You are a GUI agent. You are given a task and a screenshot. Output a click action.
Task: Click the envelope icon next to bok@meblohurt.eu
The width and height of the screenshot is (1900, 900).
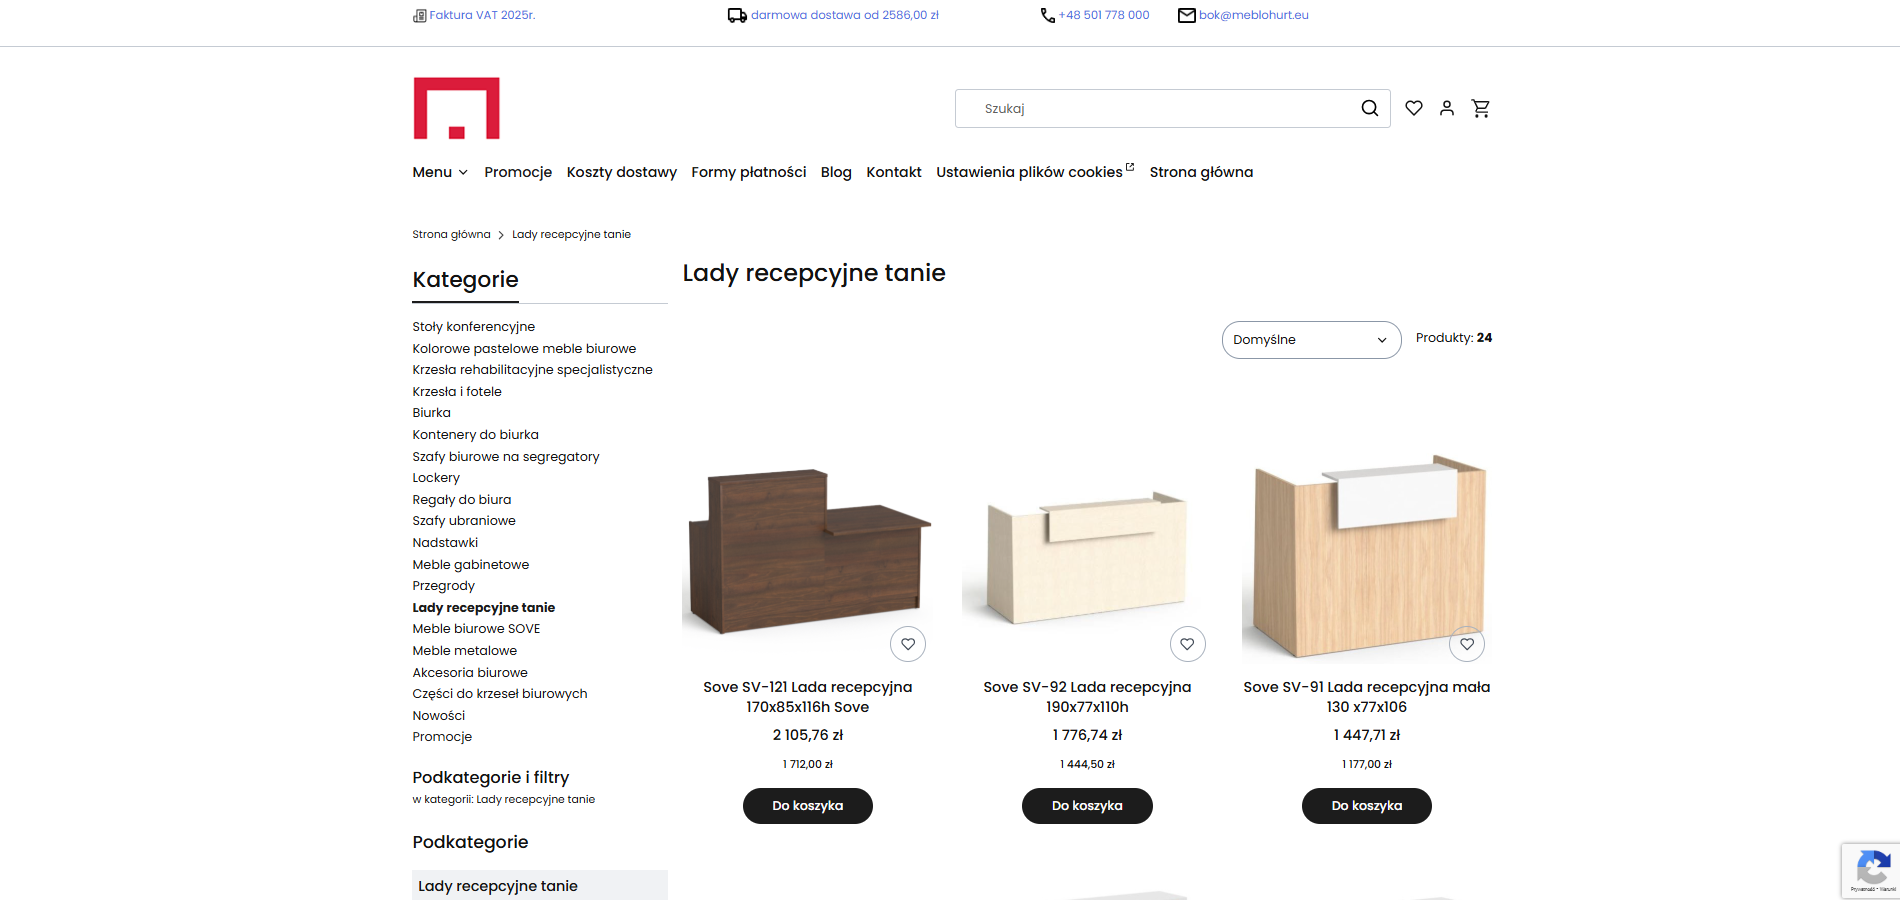1186,15
